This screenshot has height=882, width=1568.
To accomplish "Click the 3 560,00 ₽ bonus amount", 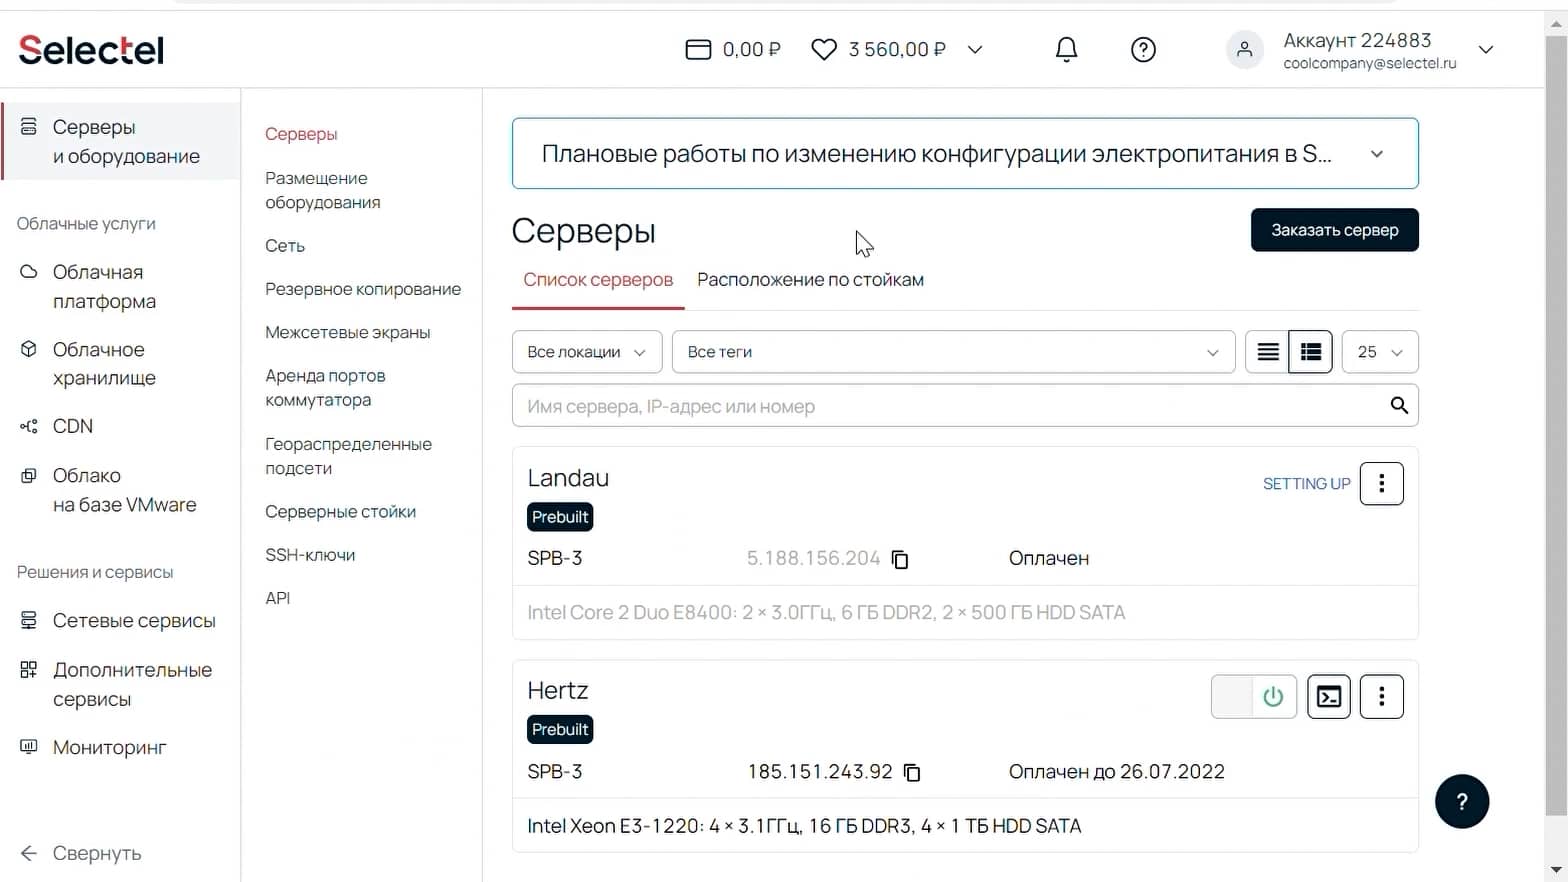I will click(897, 50).
